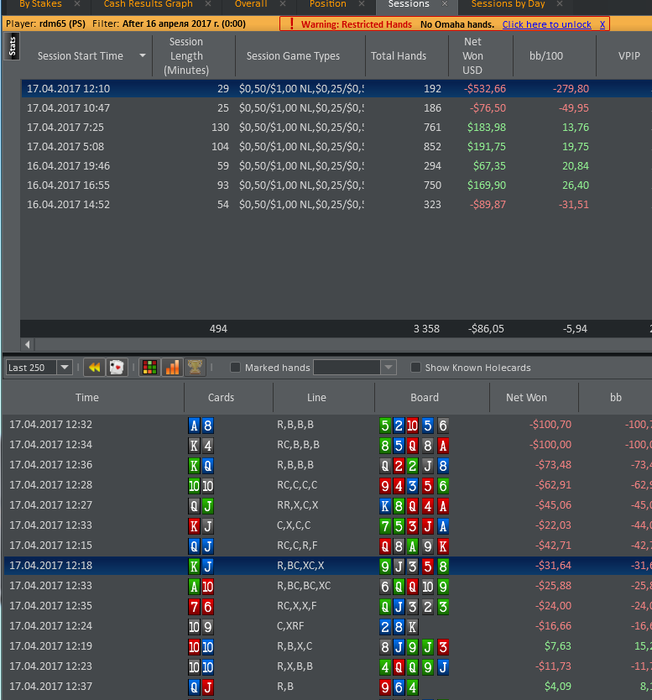Select session 16.04.2017 16:55
The height and width of the screenshot is (700, 652).
pyautogui.click(x=336, y=185)
